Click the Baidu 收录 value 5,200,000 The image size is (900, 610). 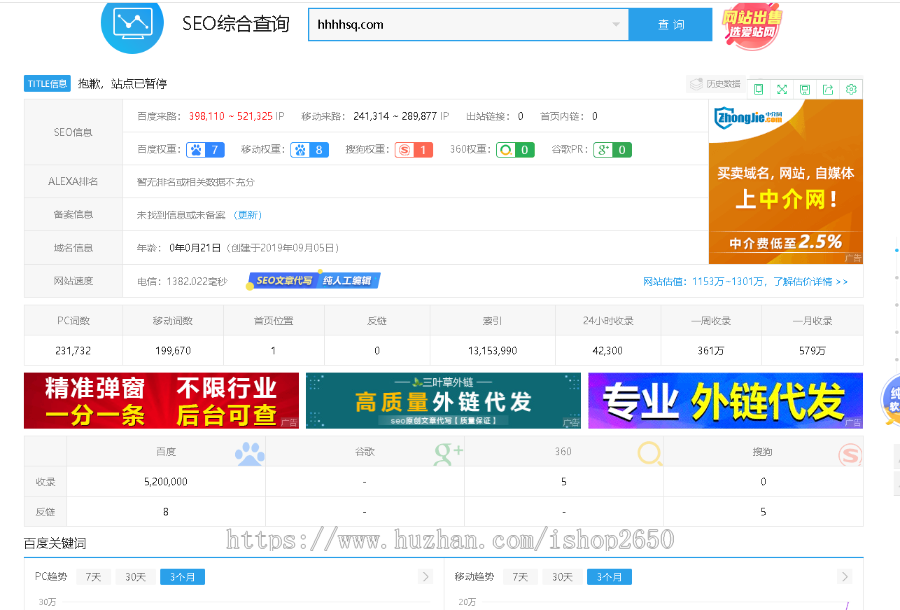click(x=166, y=482)
